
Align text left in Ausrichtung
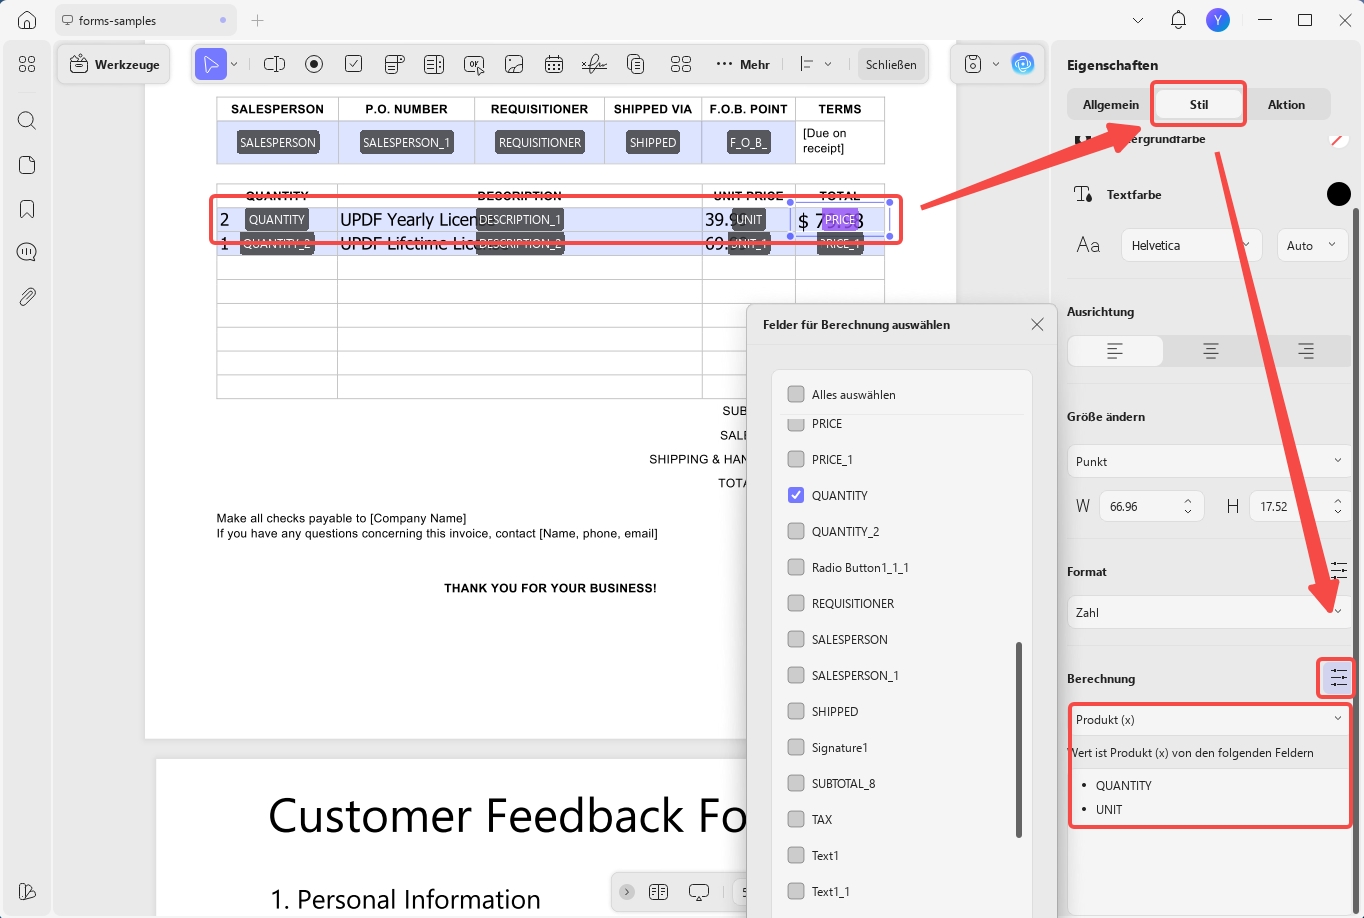point(1115,351)
